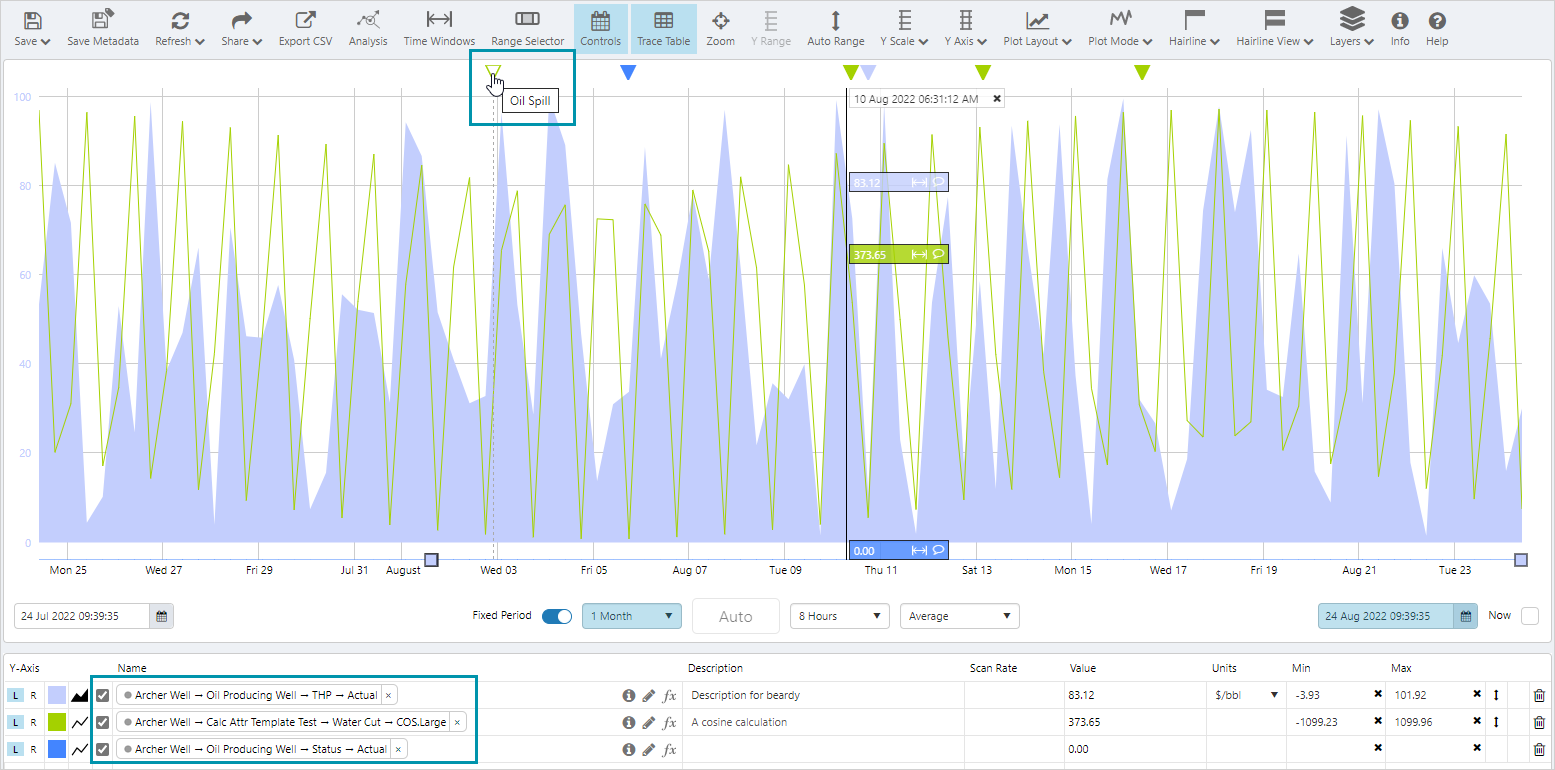Open the Average aggregation dropdown

[959, 616]
